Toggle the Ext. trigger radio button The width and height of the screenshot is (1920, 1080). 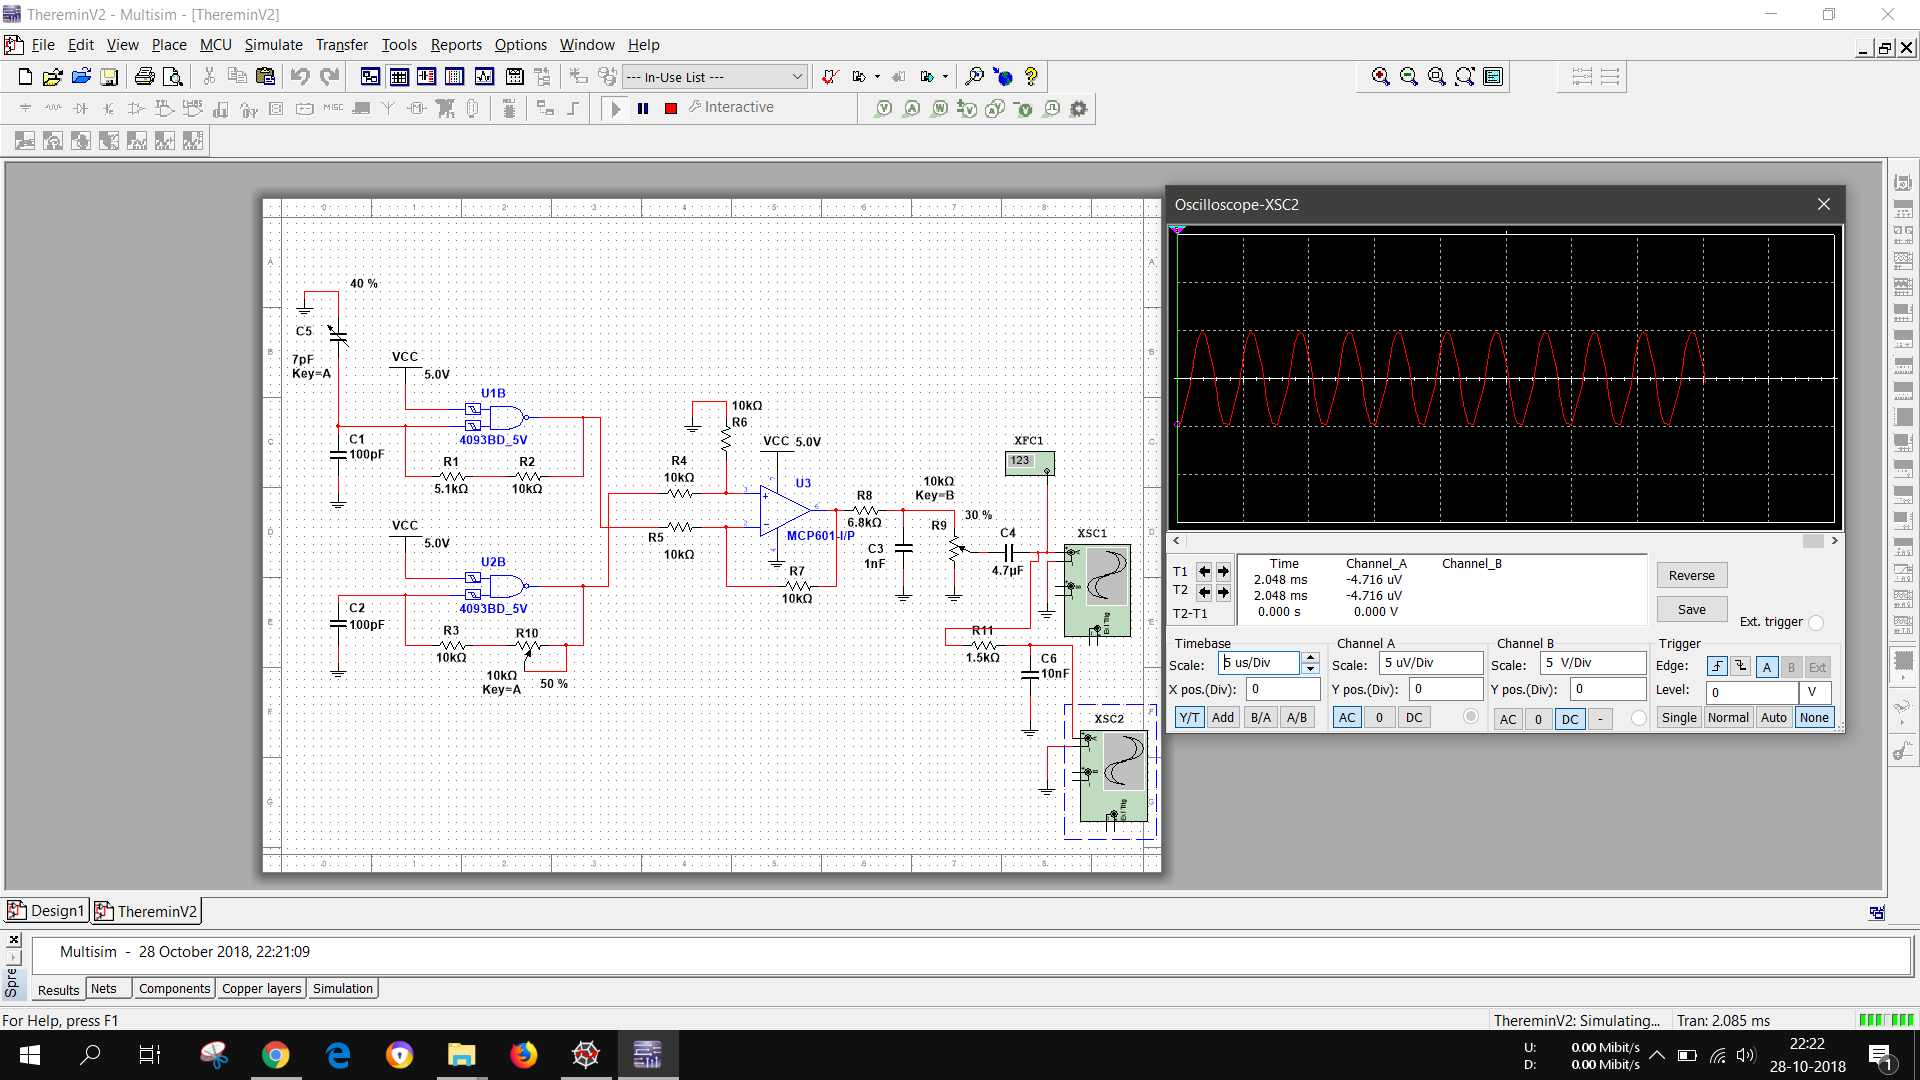pos(1816,622)
